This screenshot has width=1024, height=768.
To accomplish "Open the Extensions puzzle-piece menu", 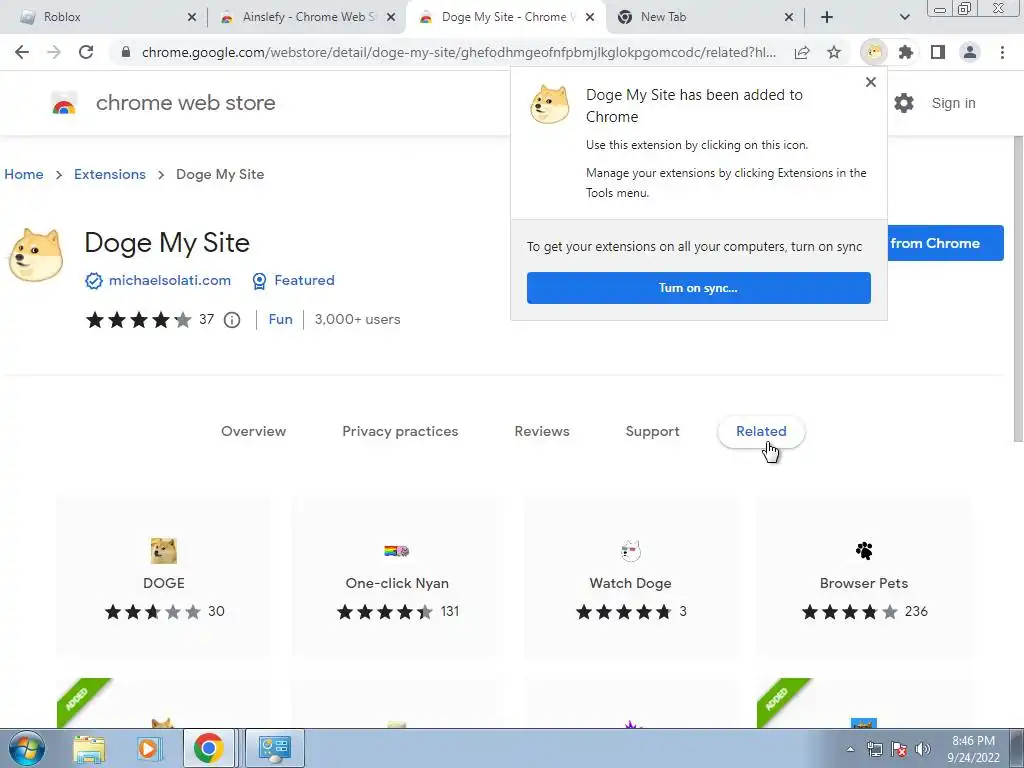I will (x=906, y=52).
